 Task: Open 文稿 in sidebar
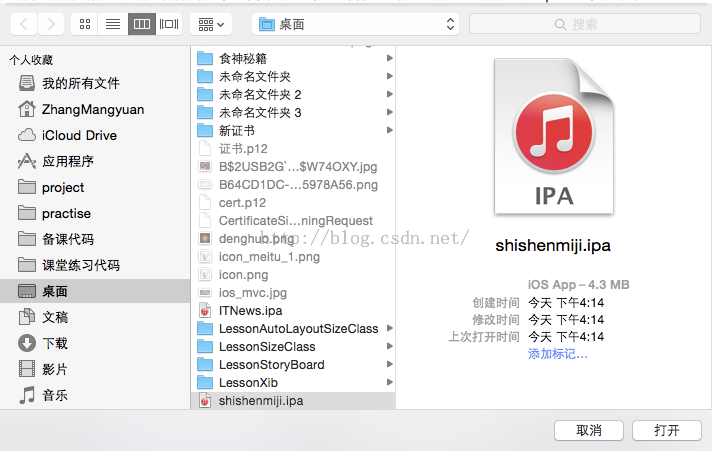point(95,317)
